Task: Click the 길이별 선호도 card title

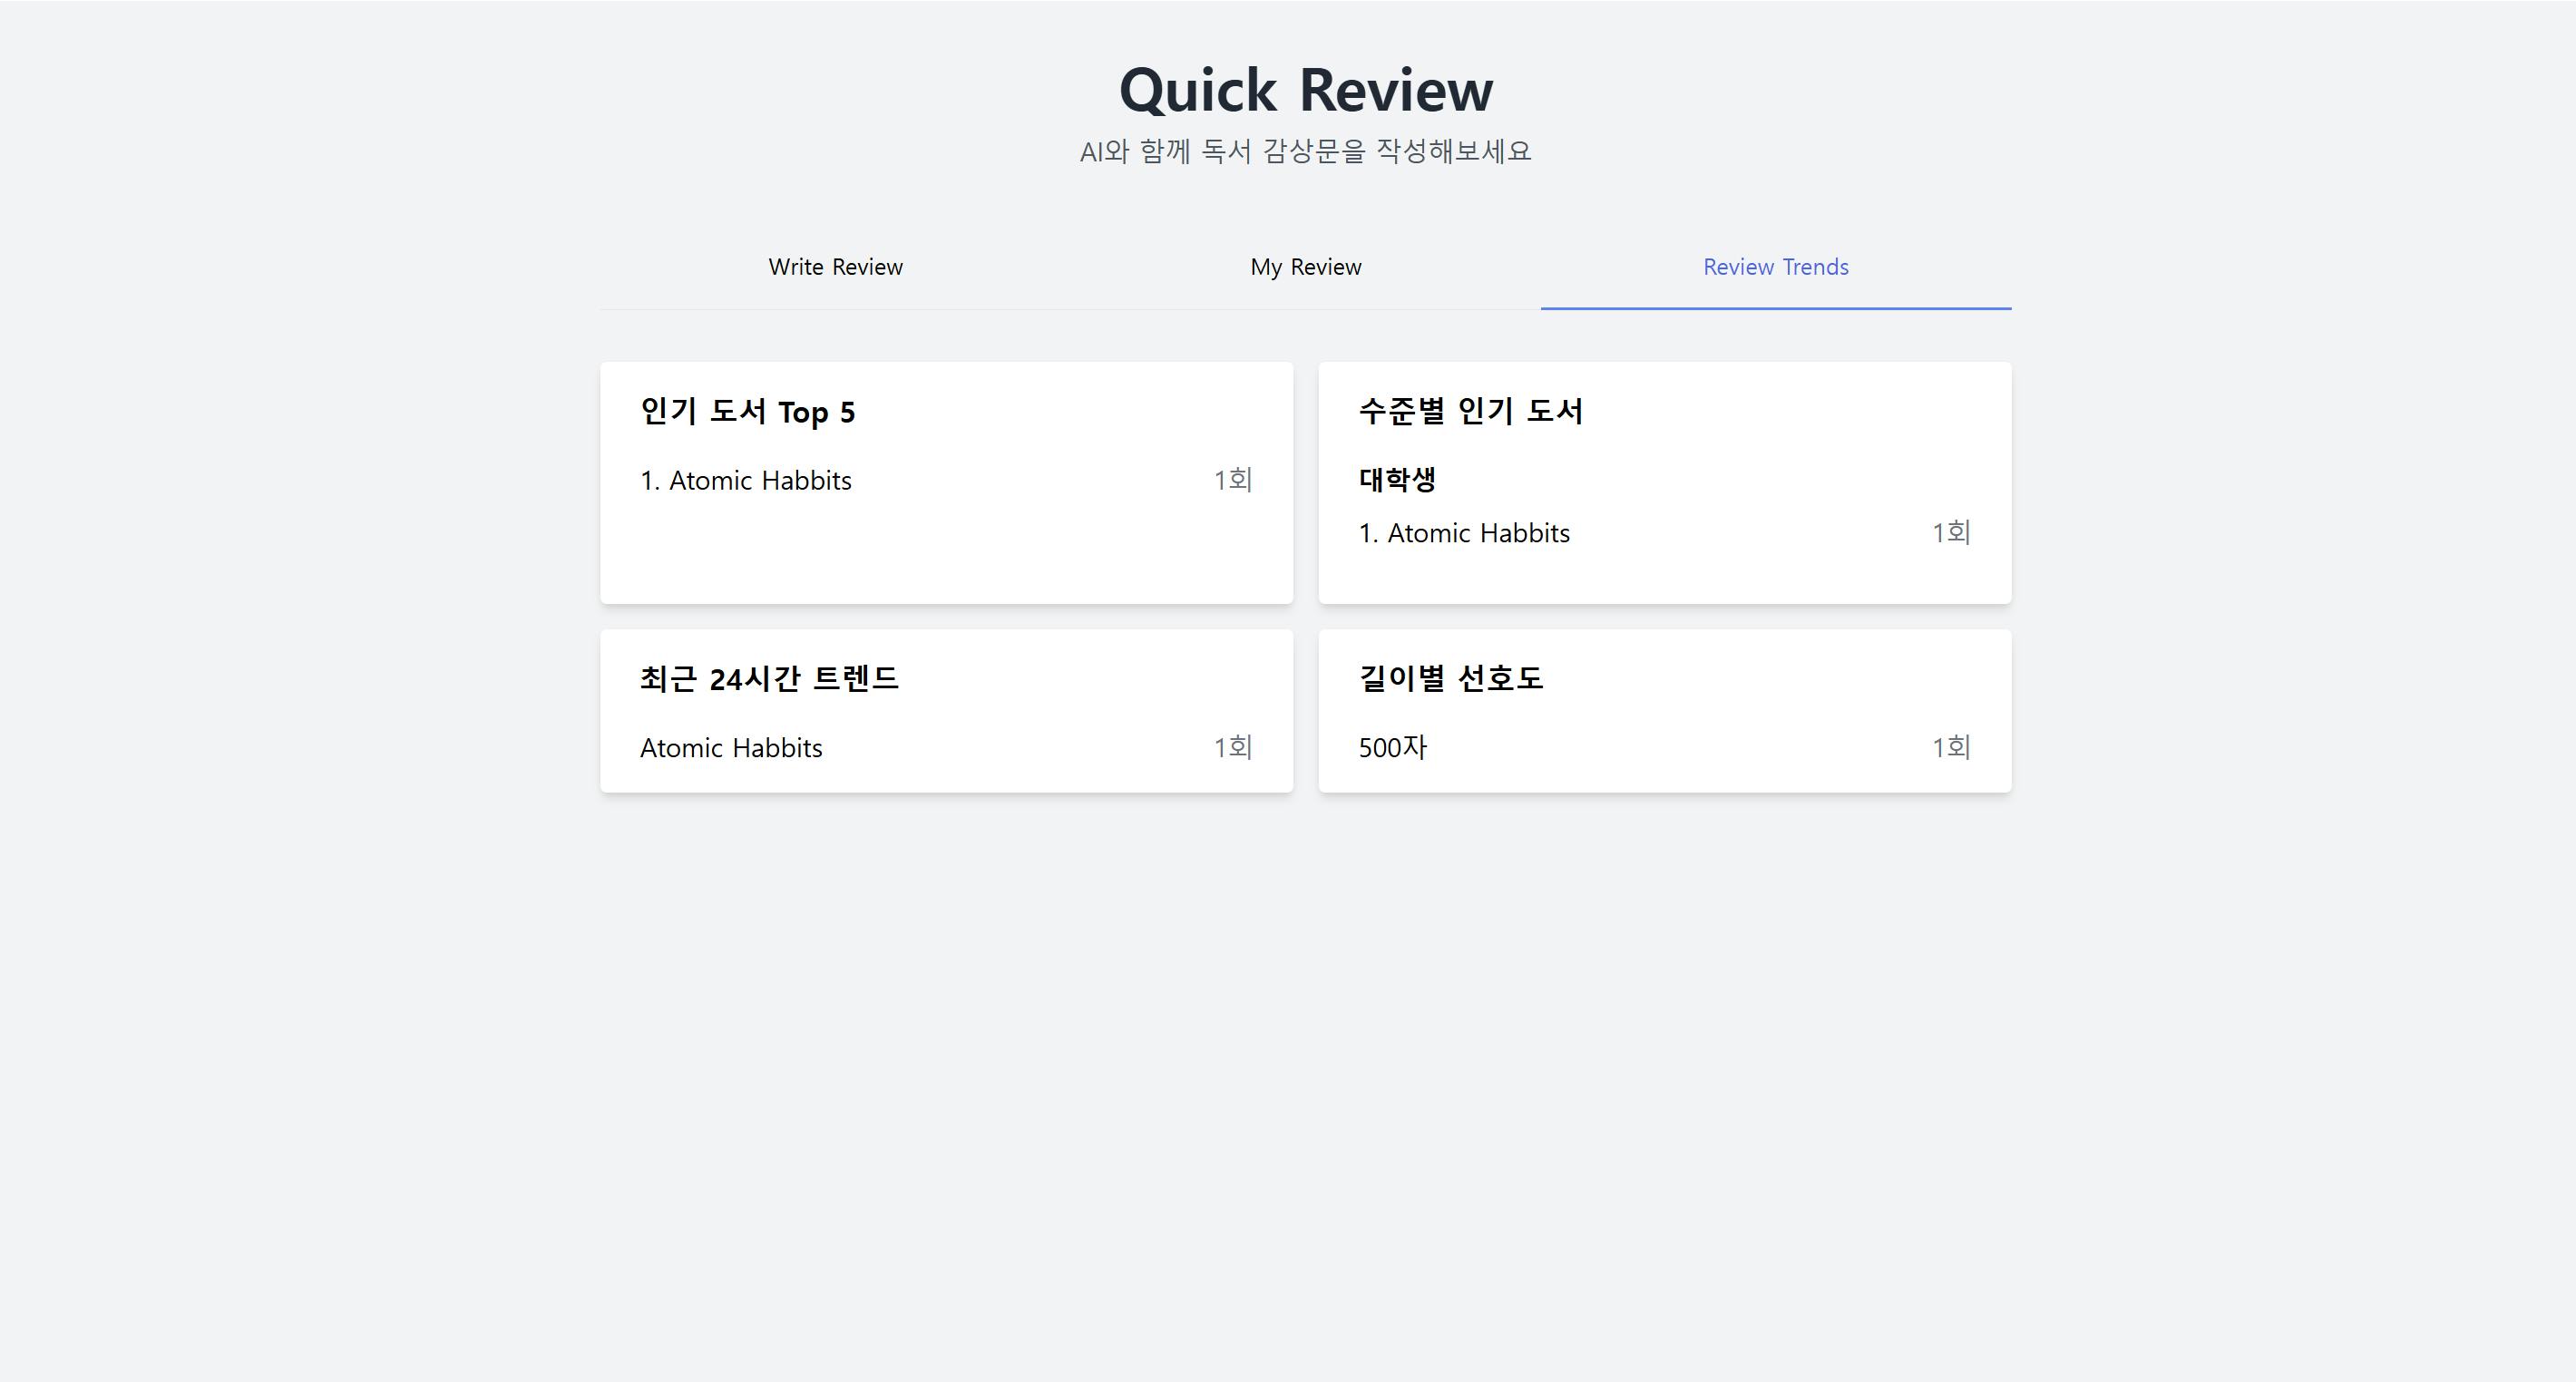Action: pyautogui.click(x=1451, y=678)
